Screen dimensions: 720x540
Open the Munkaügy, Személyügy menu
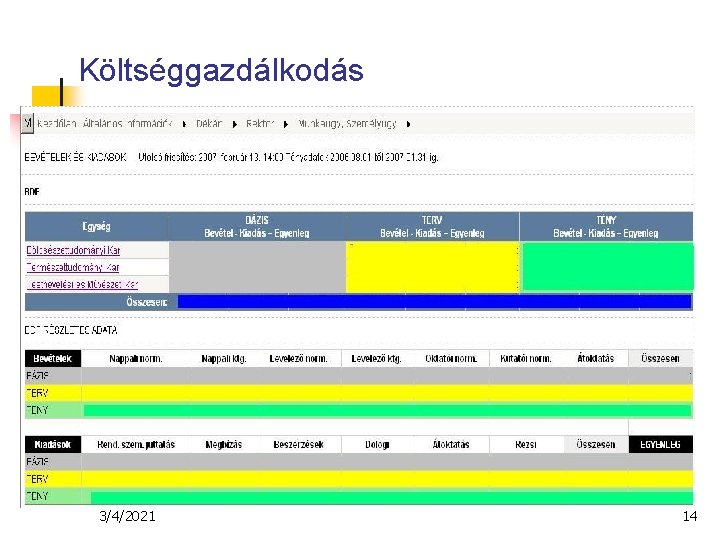pyautogui.click(x=347, y=124)
